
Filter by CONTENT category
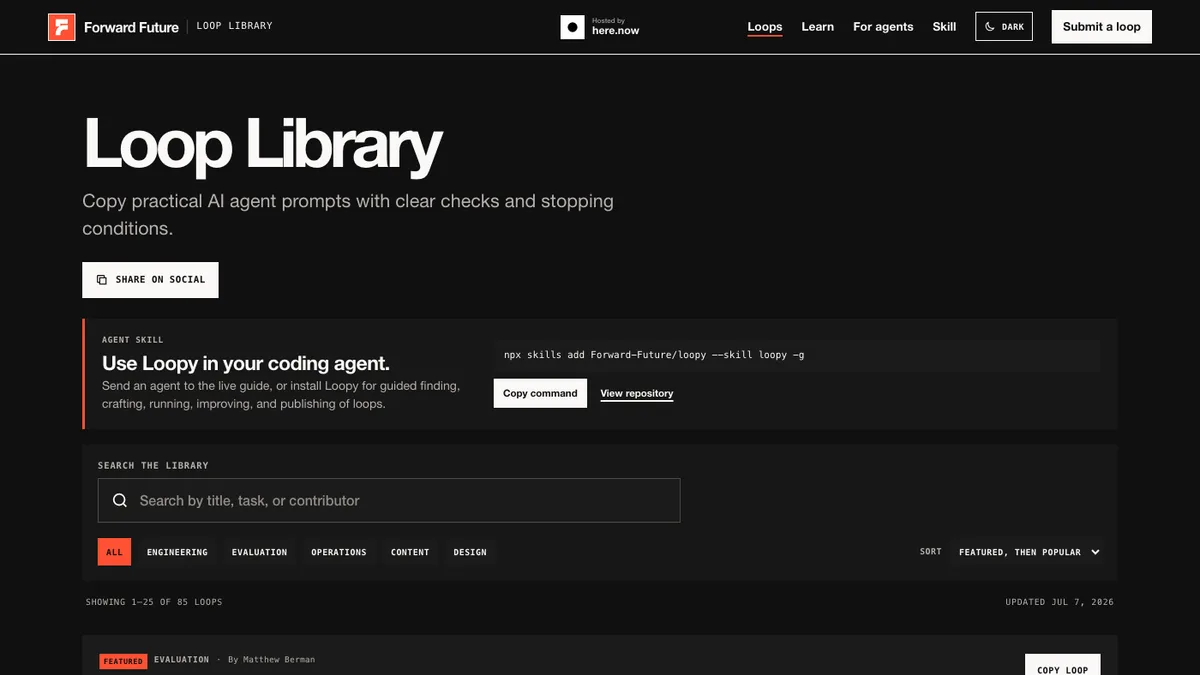(x=410, y=552)
